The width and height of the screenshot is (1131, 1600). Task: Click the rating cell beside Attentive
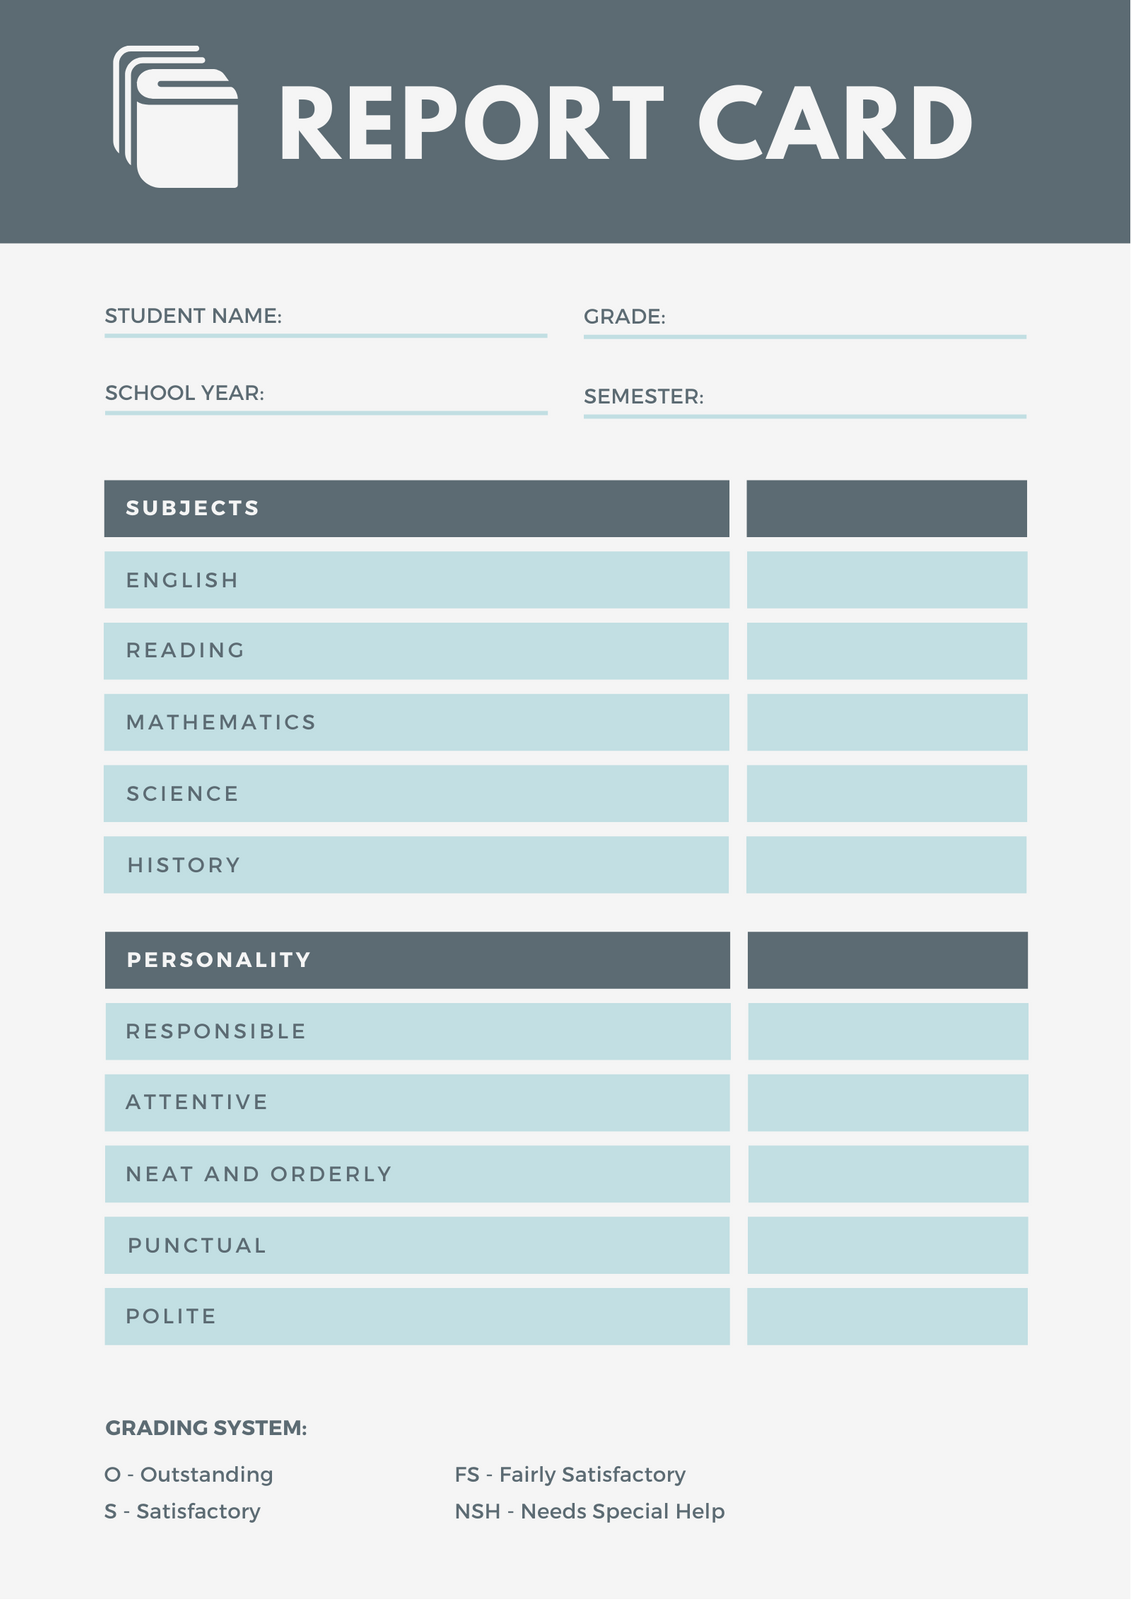(x=888, y=1103)
